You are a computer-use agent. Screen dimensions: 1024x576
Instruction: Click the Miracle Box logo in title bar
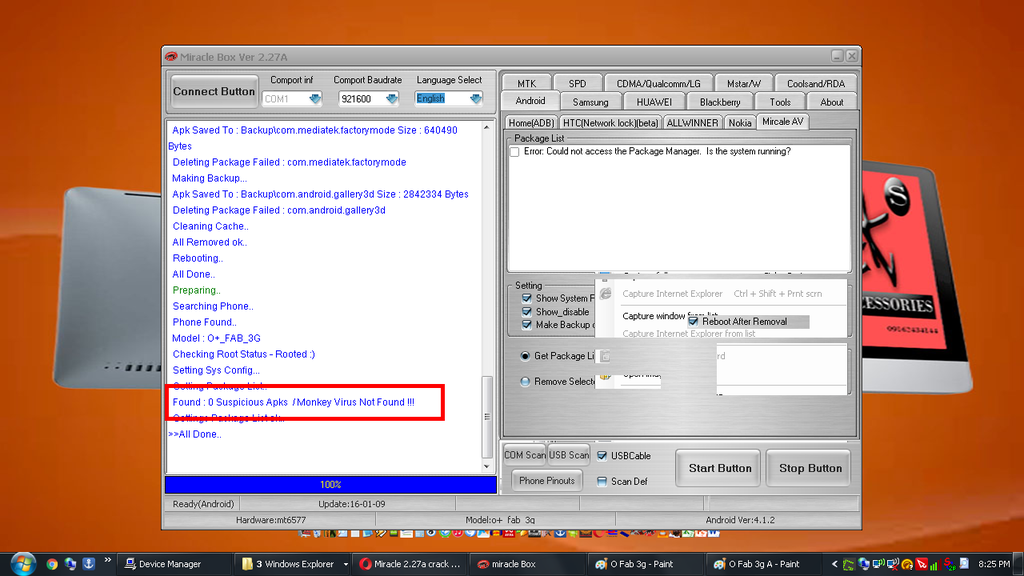pyautogui.click(x=171, y=56)
